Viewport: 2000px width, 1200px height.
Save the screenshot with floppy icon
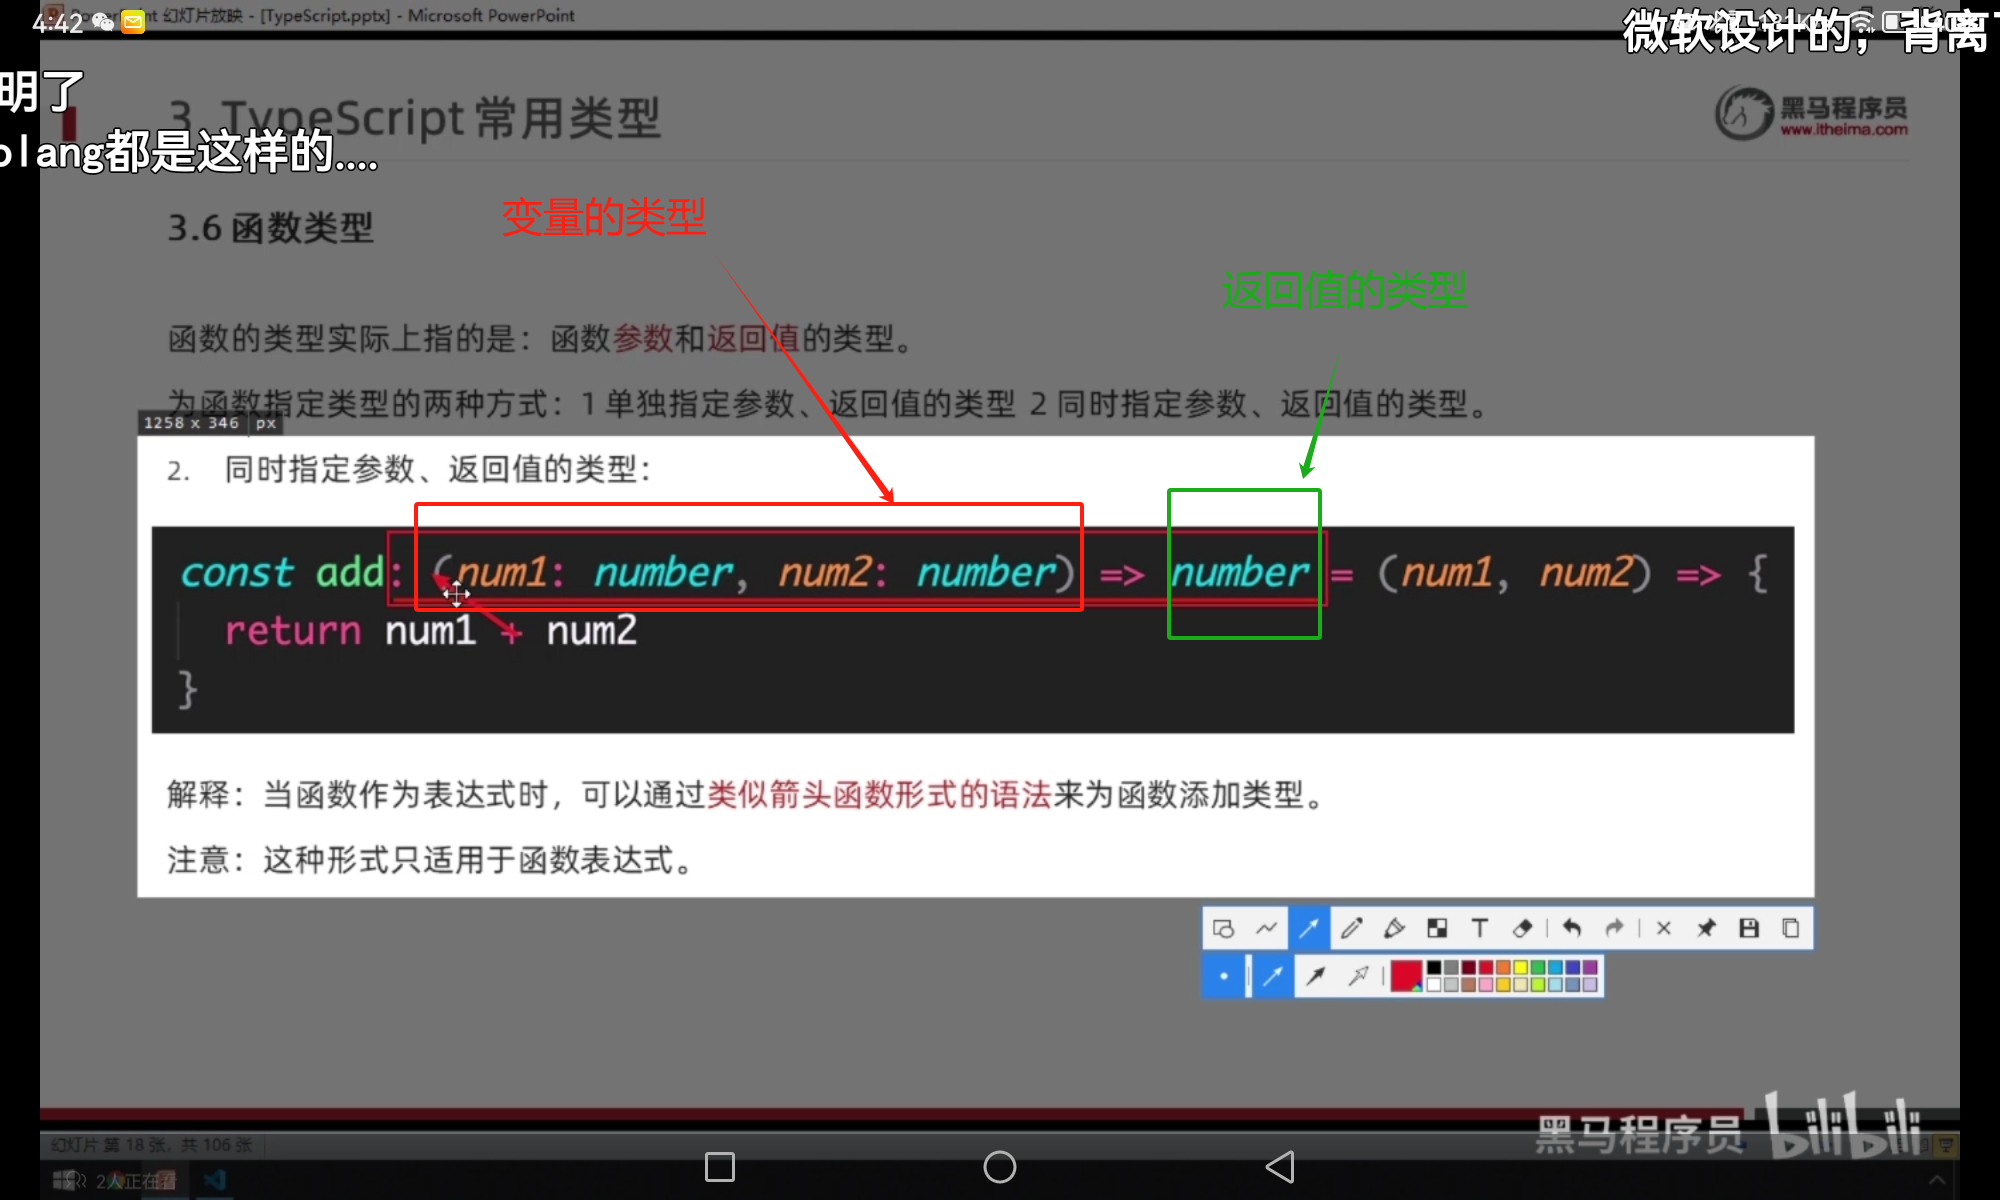coord(1749,929)
